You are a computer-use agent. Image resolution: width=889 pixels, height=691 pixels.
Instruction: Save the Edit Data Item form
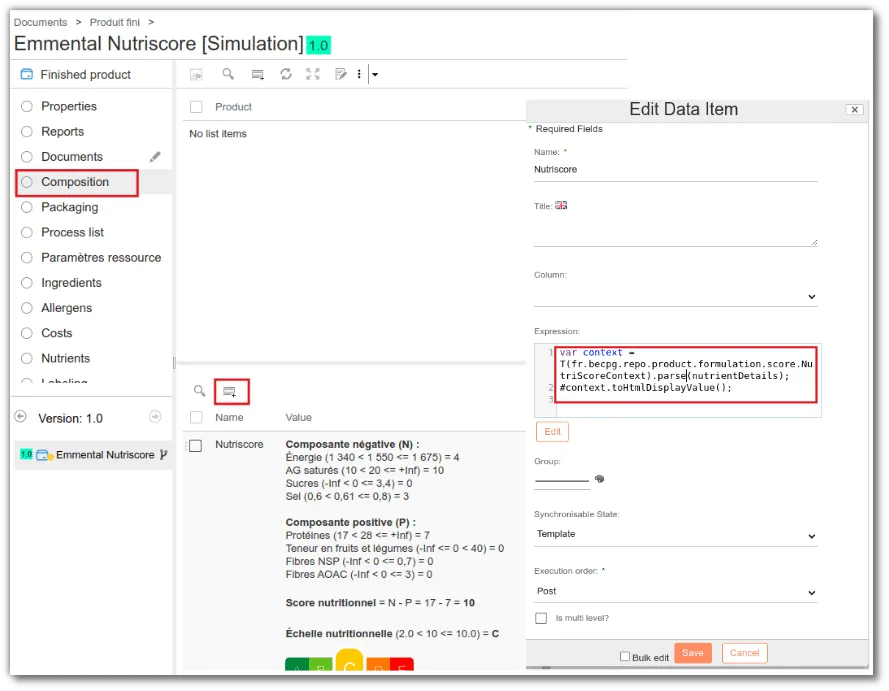(x=692, y=653)
